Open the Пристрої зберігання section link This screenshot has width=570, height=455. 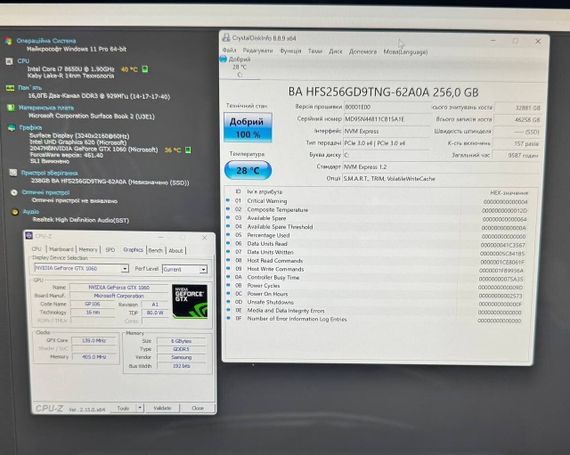point(49,173)
